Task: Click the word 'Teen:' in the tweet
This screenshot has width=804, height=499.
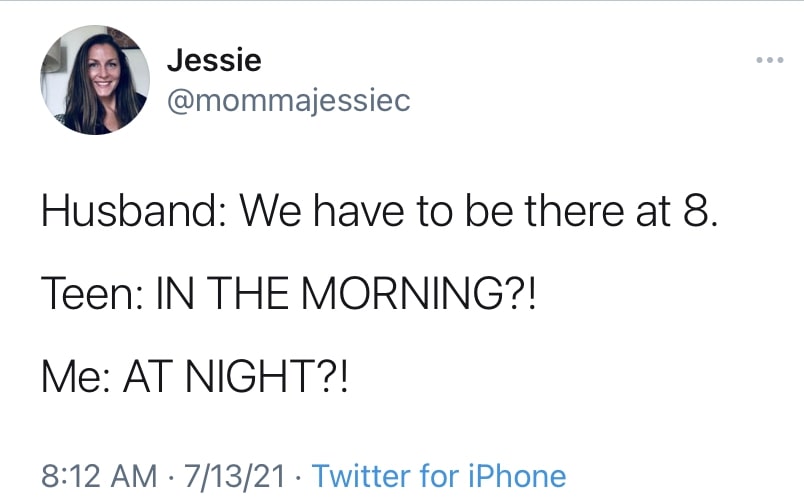Action: click(x=92, y=297)
